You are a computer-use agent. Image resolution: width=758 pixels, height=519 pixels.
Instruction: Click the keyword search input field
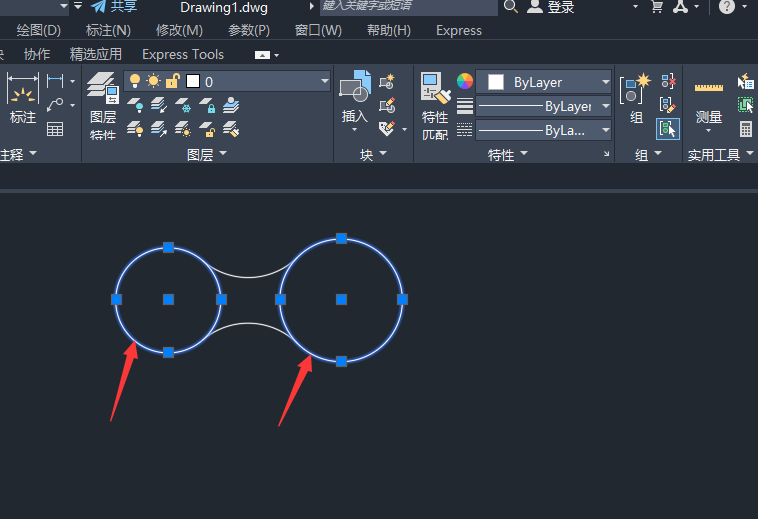pyautogui.click(x=409, y=7)
